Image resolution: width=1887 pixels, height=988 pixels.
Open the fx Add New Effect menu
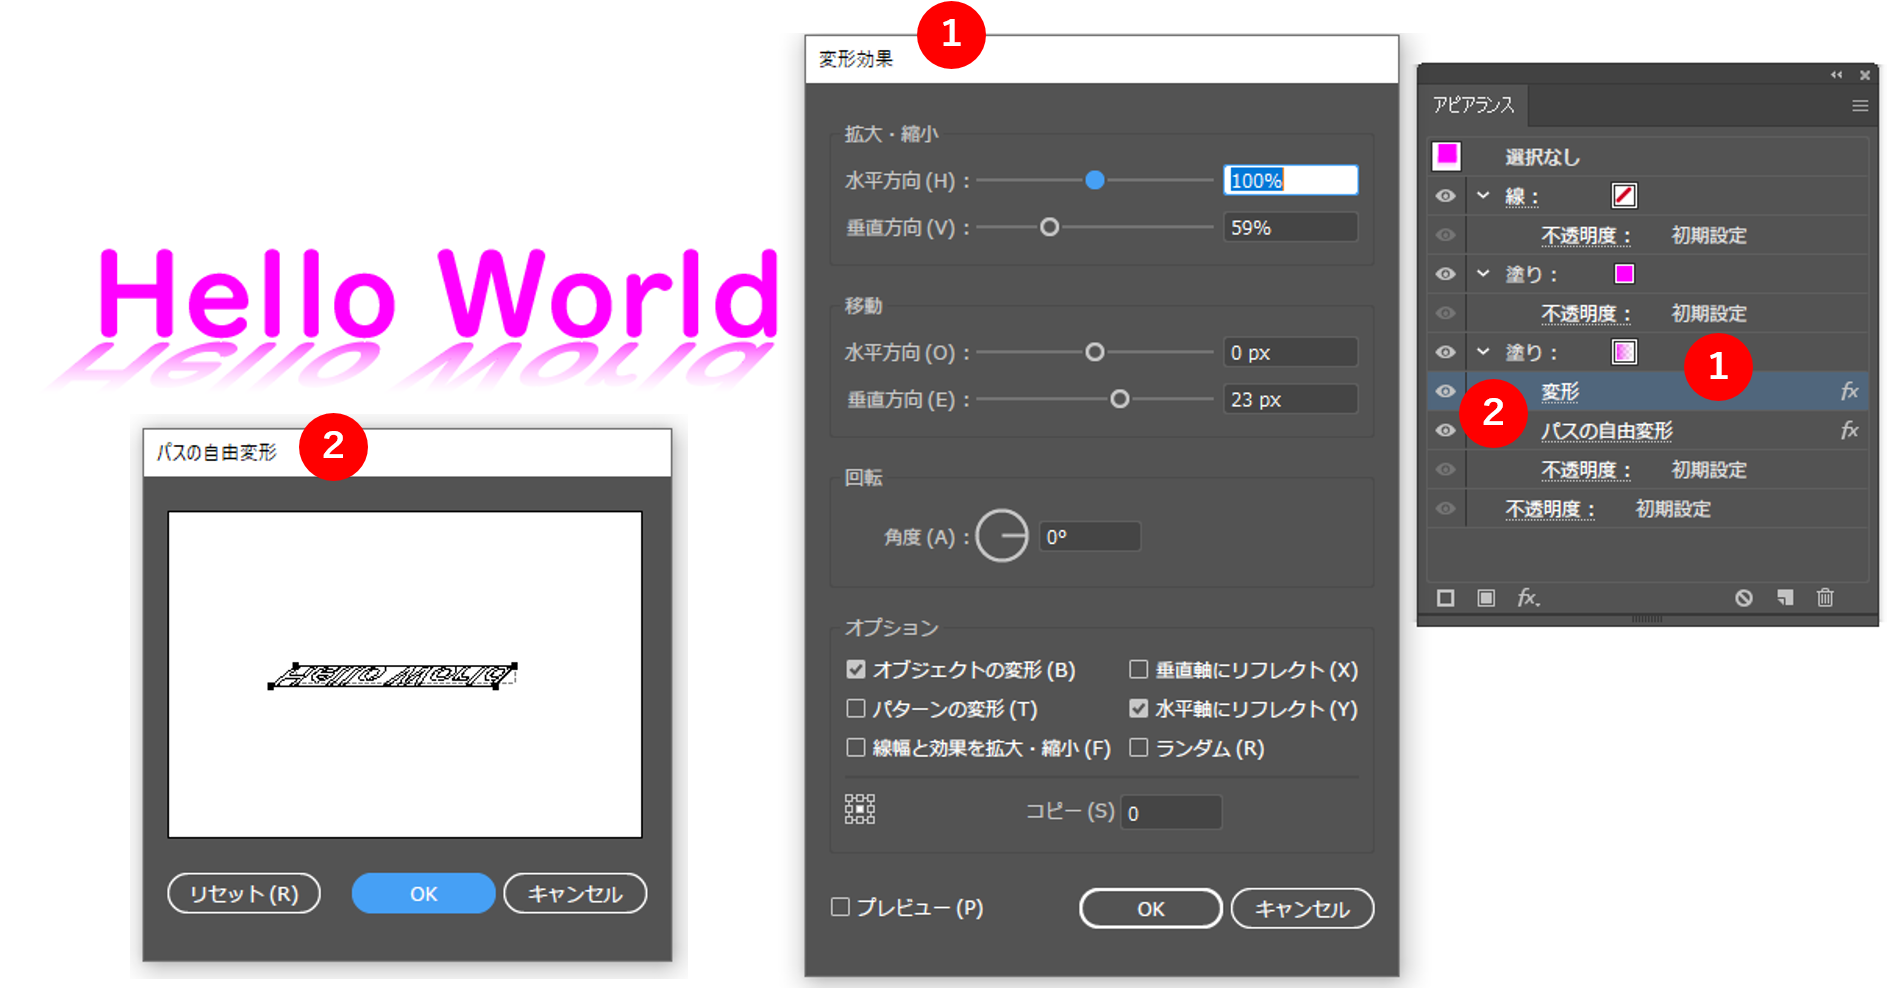click(x=1527, y=597)
